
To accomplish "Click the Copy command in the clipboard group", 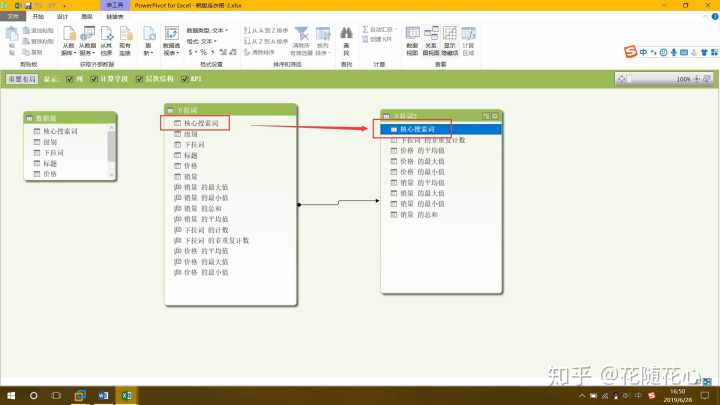I will pos(33,52).
